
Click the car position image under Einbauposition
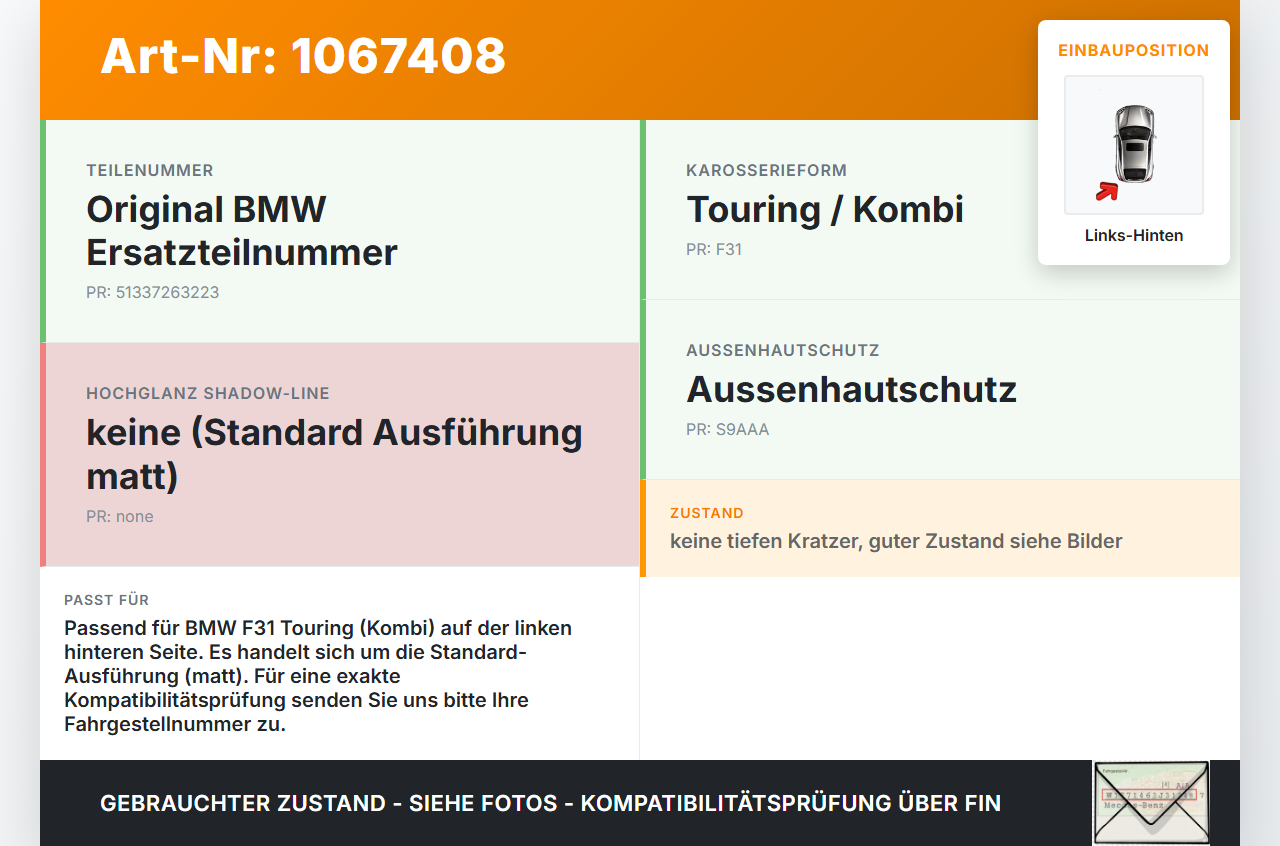coord(1134,145)
